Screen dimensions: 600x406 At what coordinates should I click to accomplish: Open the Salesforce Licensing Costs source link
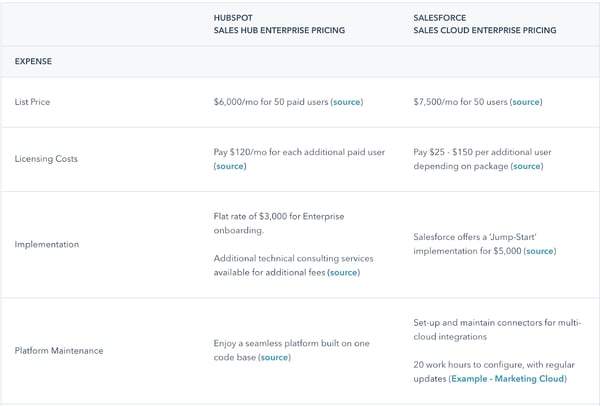(x=527, y=166)
